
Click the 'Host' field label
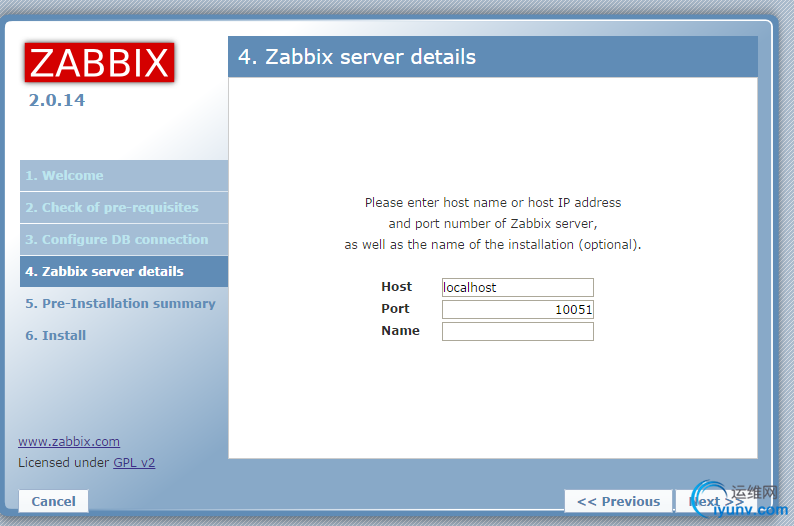point(396,287)
